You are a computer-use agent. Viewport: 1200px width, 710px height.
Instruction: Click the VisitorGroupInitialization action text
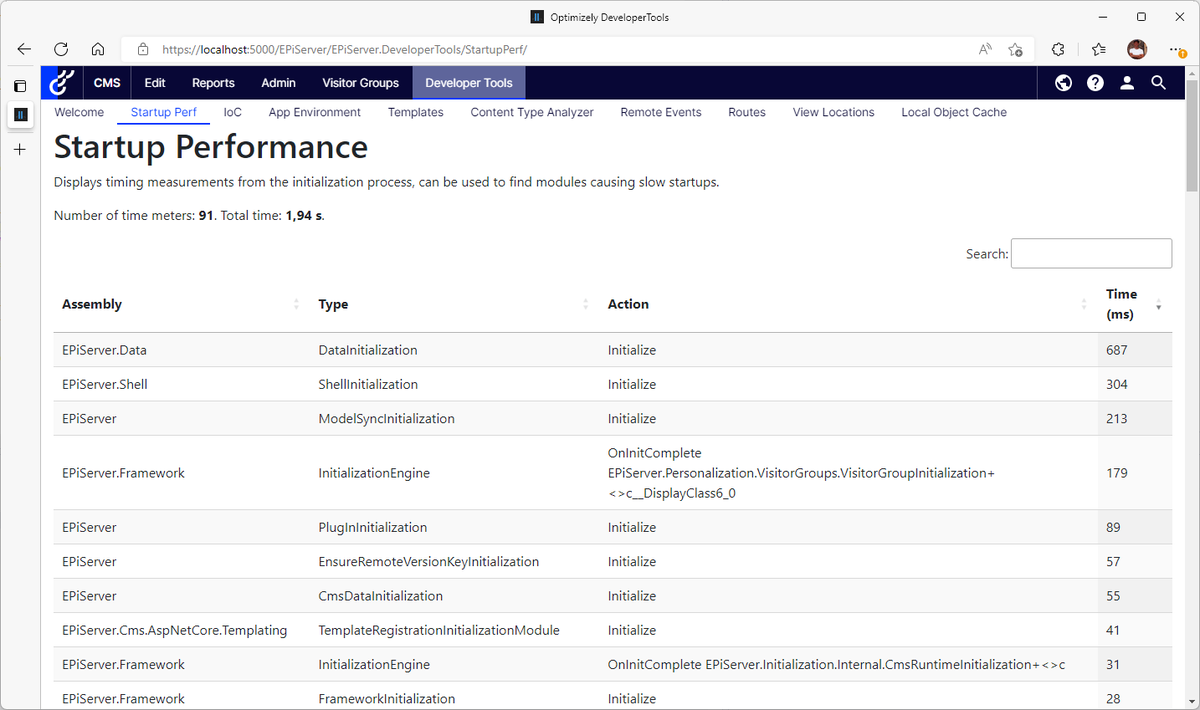click(x=801, y=472)
